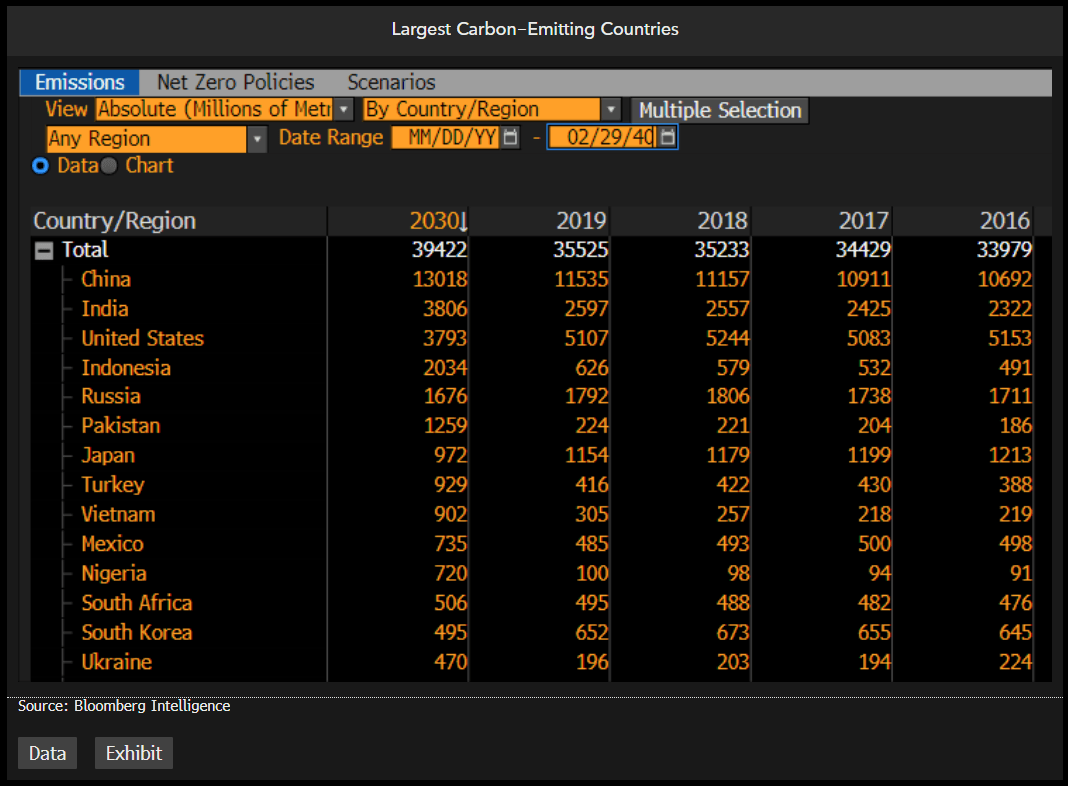Viewport: 1068px width, 786px height.
Task: Click Turkey 2030 value 929
Action: click(451, 485)
